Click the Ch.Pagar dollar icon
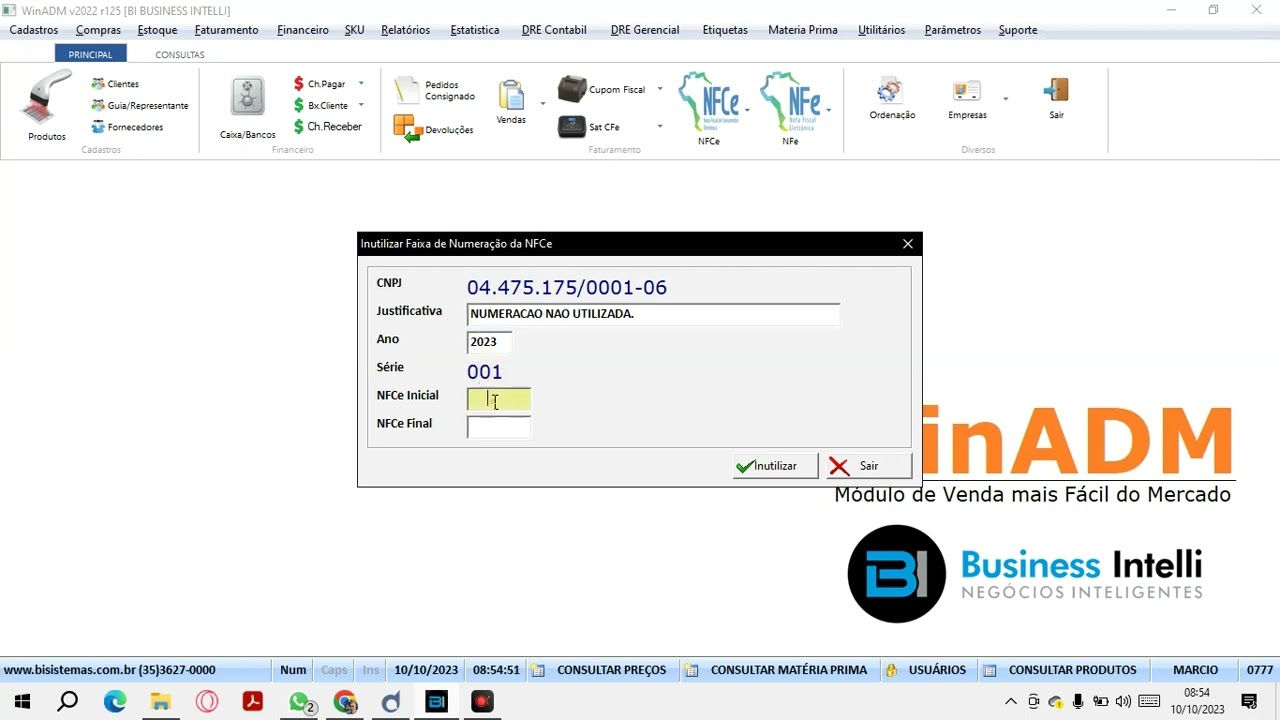 pyautogui.click(x=299, y=84)
